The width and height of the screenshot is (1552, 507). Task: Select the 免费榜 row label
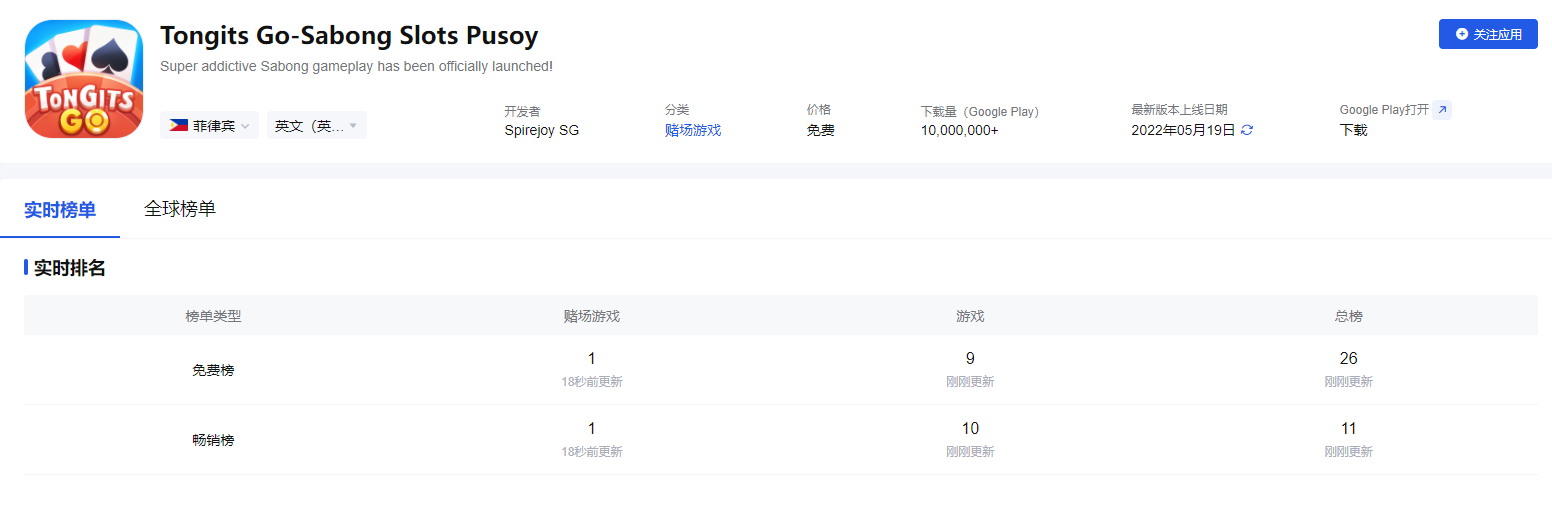[213, 370]
